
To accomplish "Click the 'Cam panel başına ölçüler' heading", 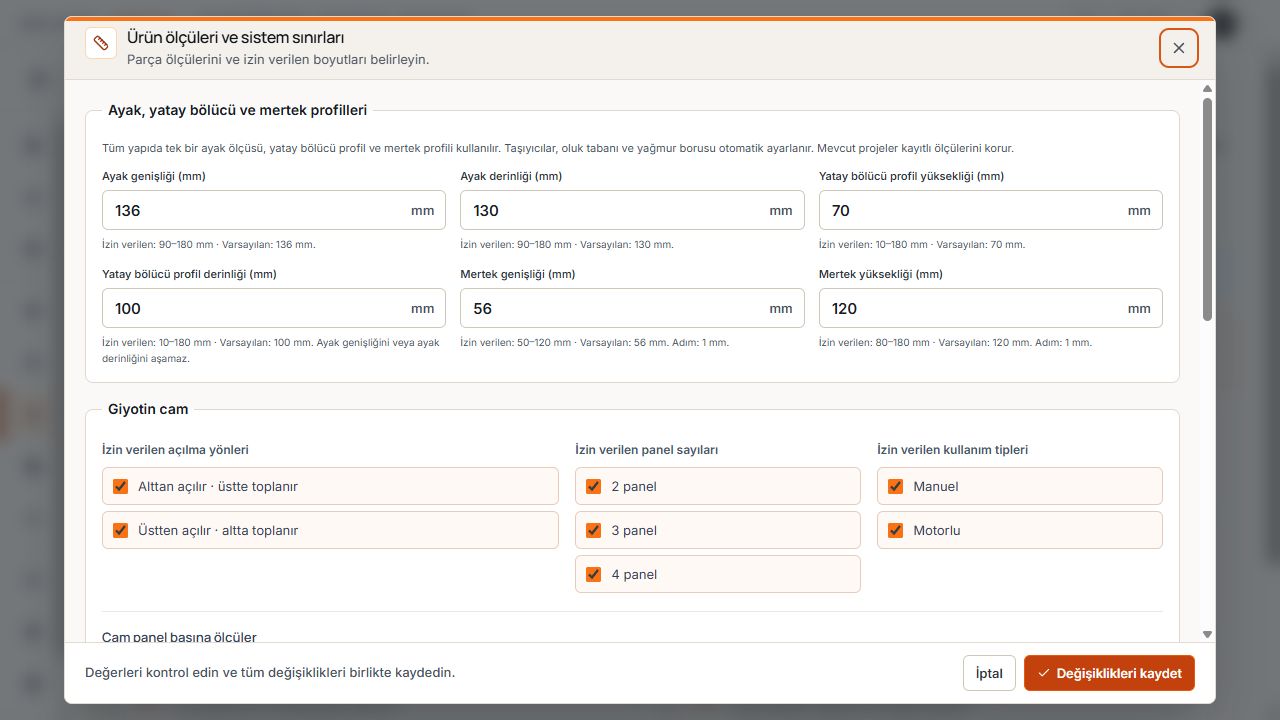I will (x=179, y=636).
